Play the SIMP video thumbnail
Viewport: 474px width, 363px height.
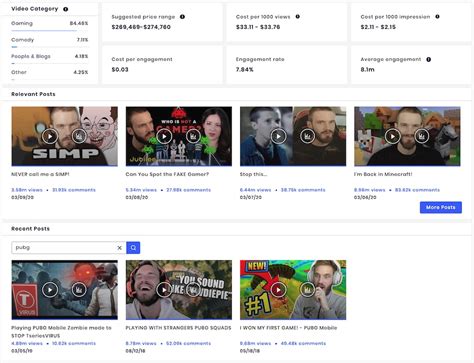pos(50,136)
